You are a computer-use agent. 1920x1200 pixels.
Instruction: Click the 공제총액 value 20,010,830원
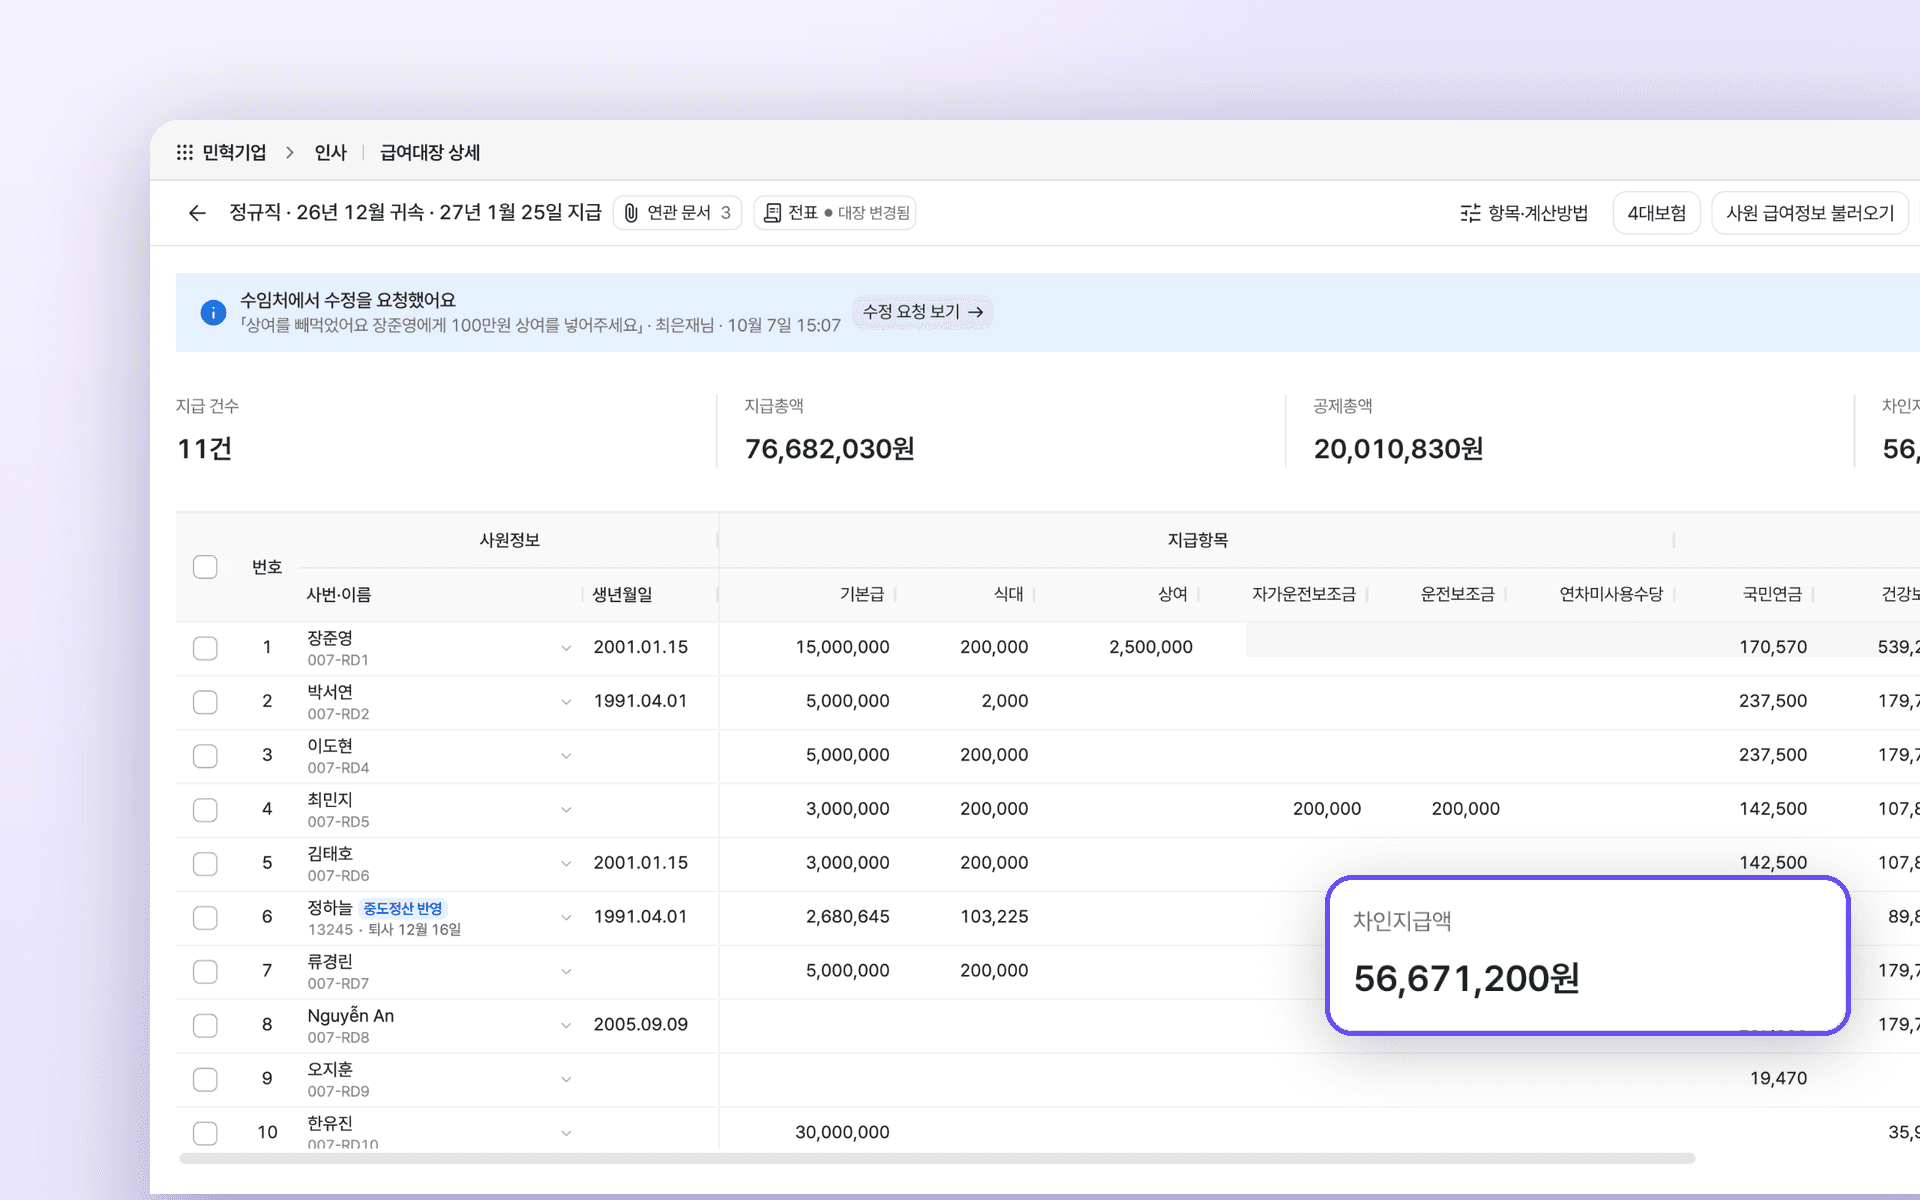click(x=1398, y=449)
